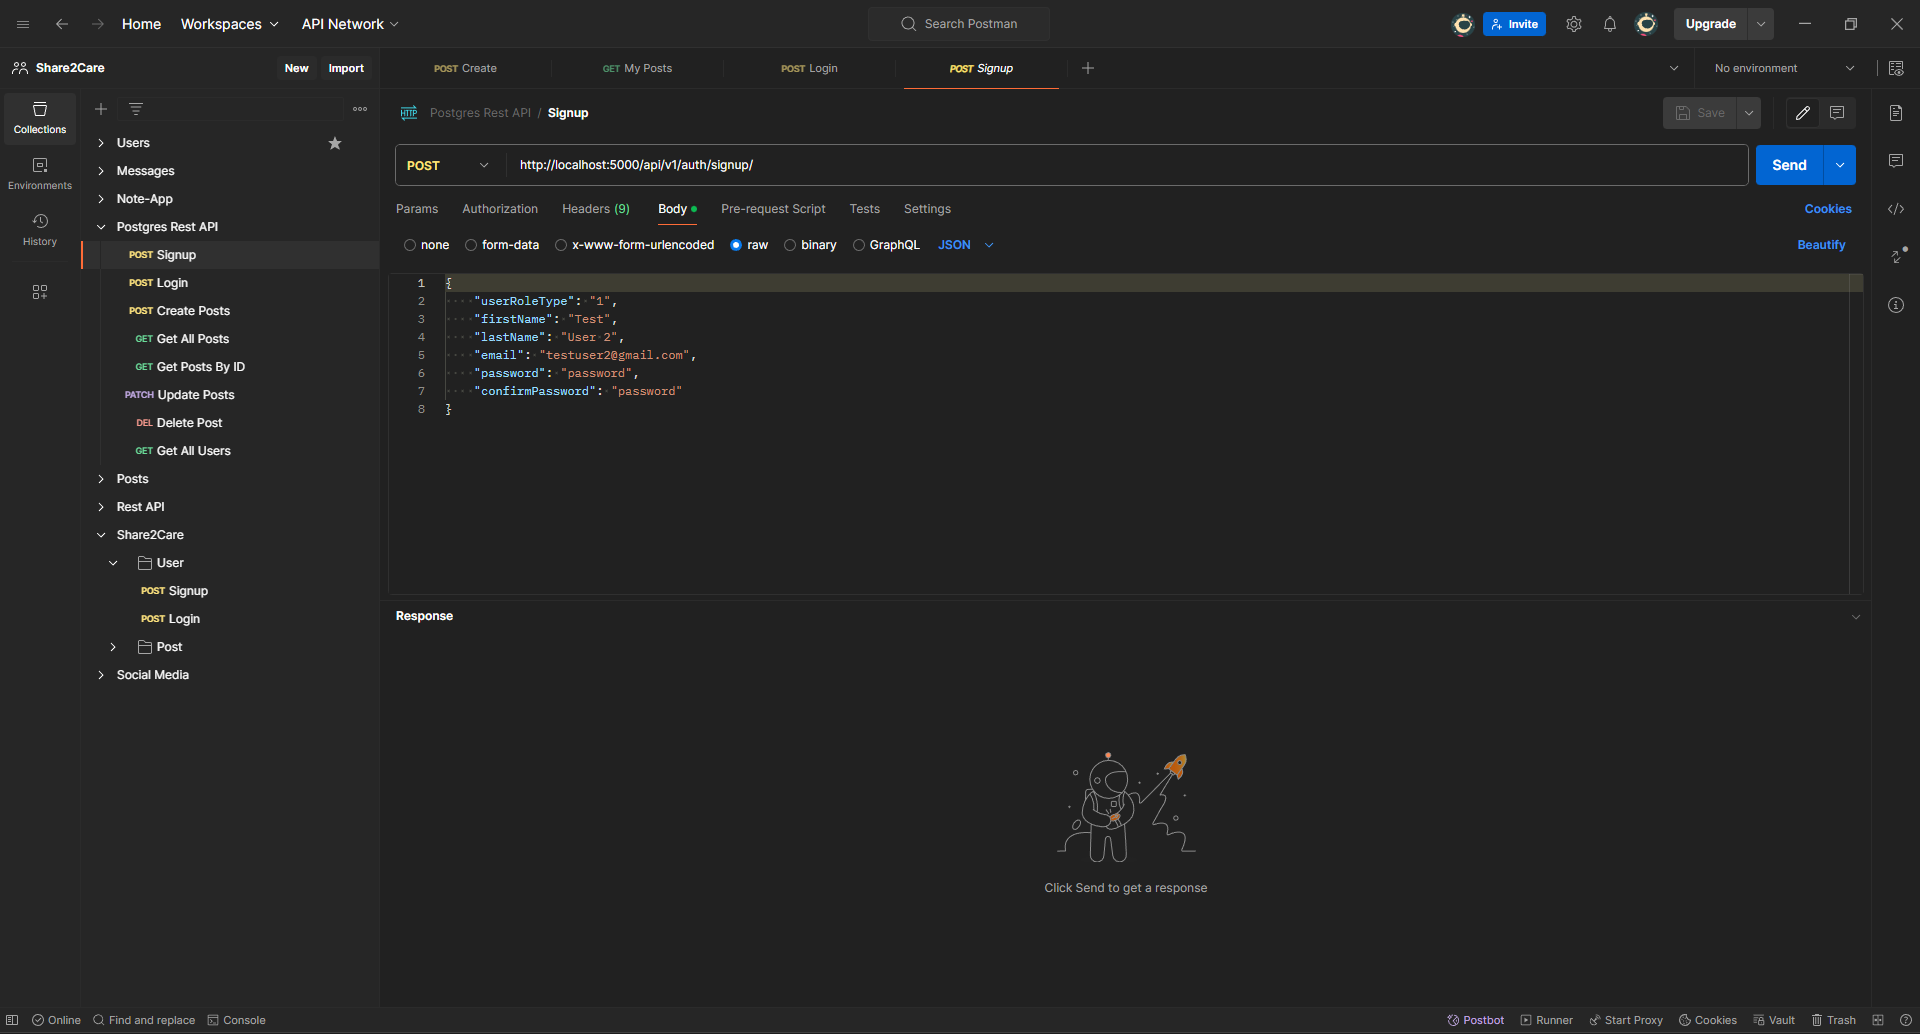Open collections more options ellipsis
Viewport: 1920px width, 1034px height.
coord(360,109)
